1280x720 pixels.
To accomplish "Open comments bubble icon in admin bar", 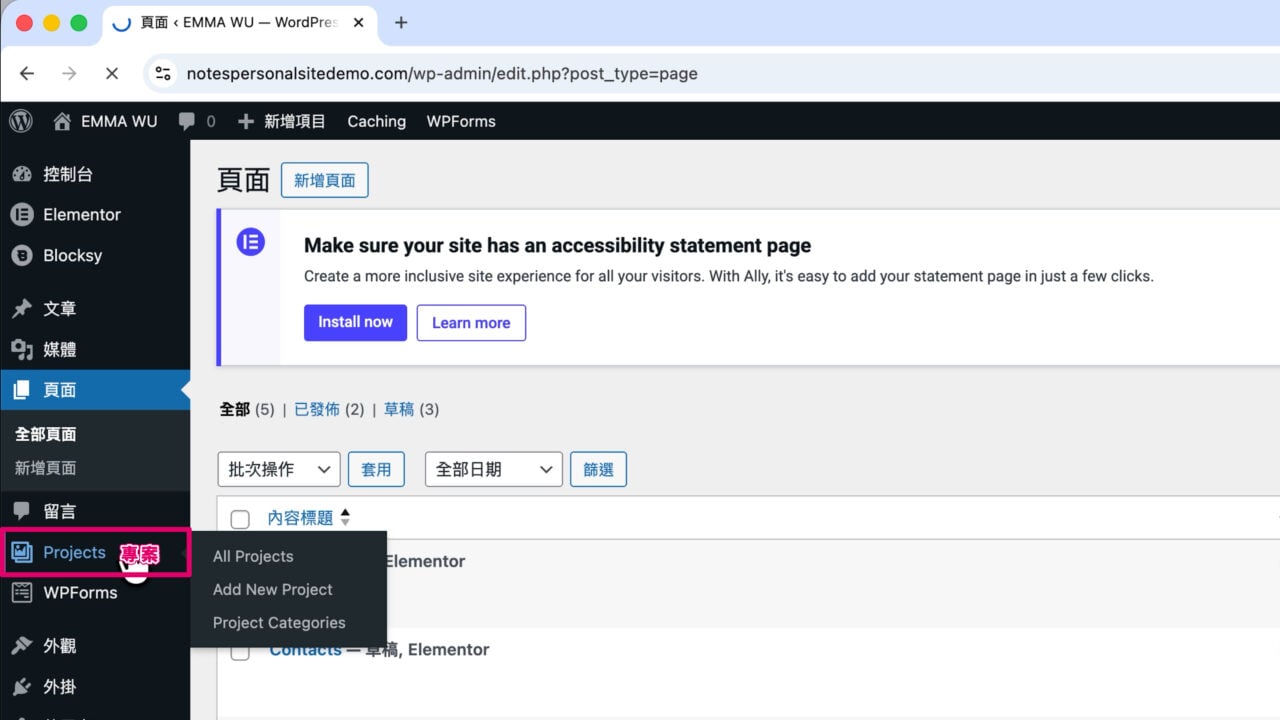I will pos(187,121).
